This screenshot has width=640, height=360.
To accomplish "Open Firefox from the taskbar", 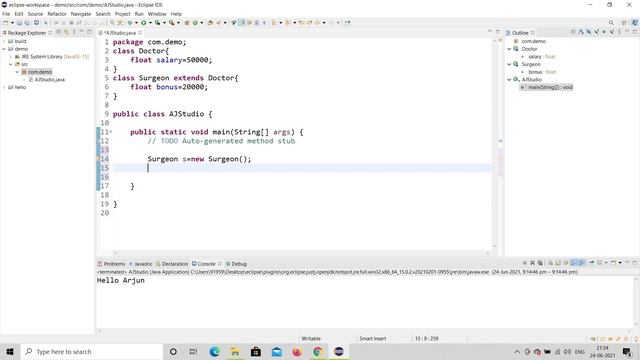I will 297,351.
